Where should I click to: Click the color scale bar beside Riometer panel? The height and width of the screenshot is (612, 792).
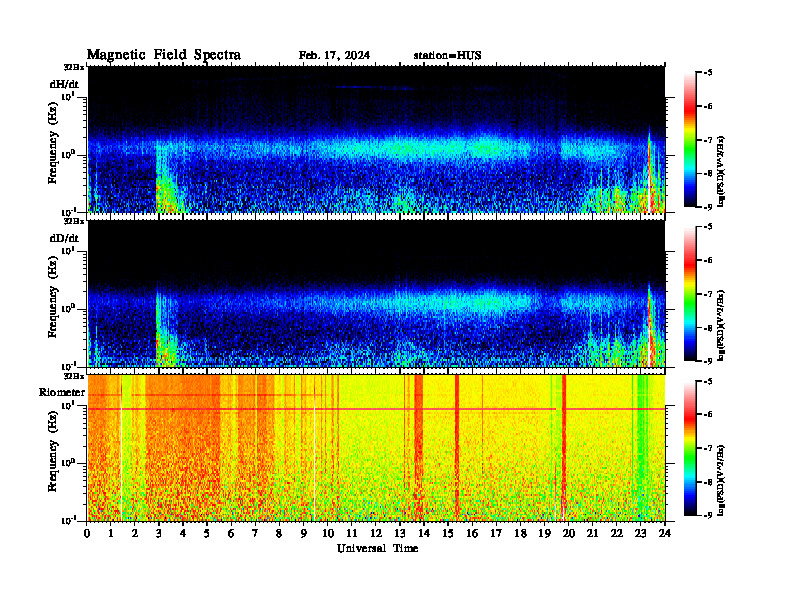[689, 448]
